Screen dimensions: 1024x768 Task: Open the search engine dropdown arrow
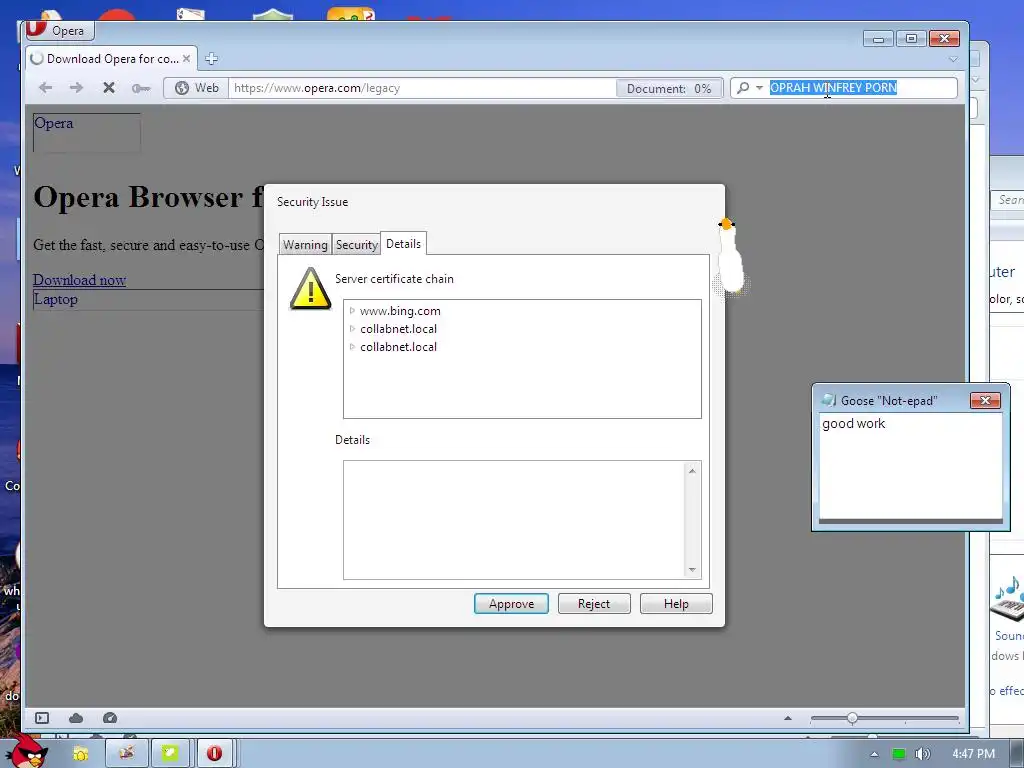click(759, 88)
